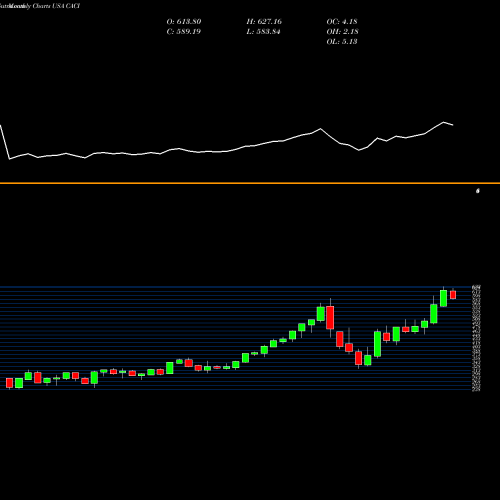Click the high value 'H: 627.16'
This screenshot has width=500, height=500.
[x=264, y=22]
